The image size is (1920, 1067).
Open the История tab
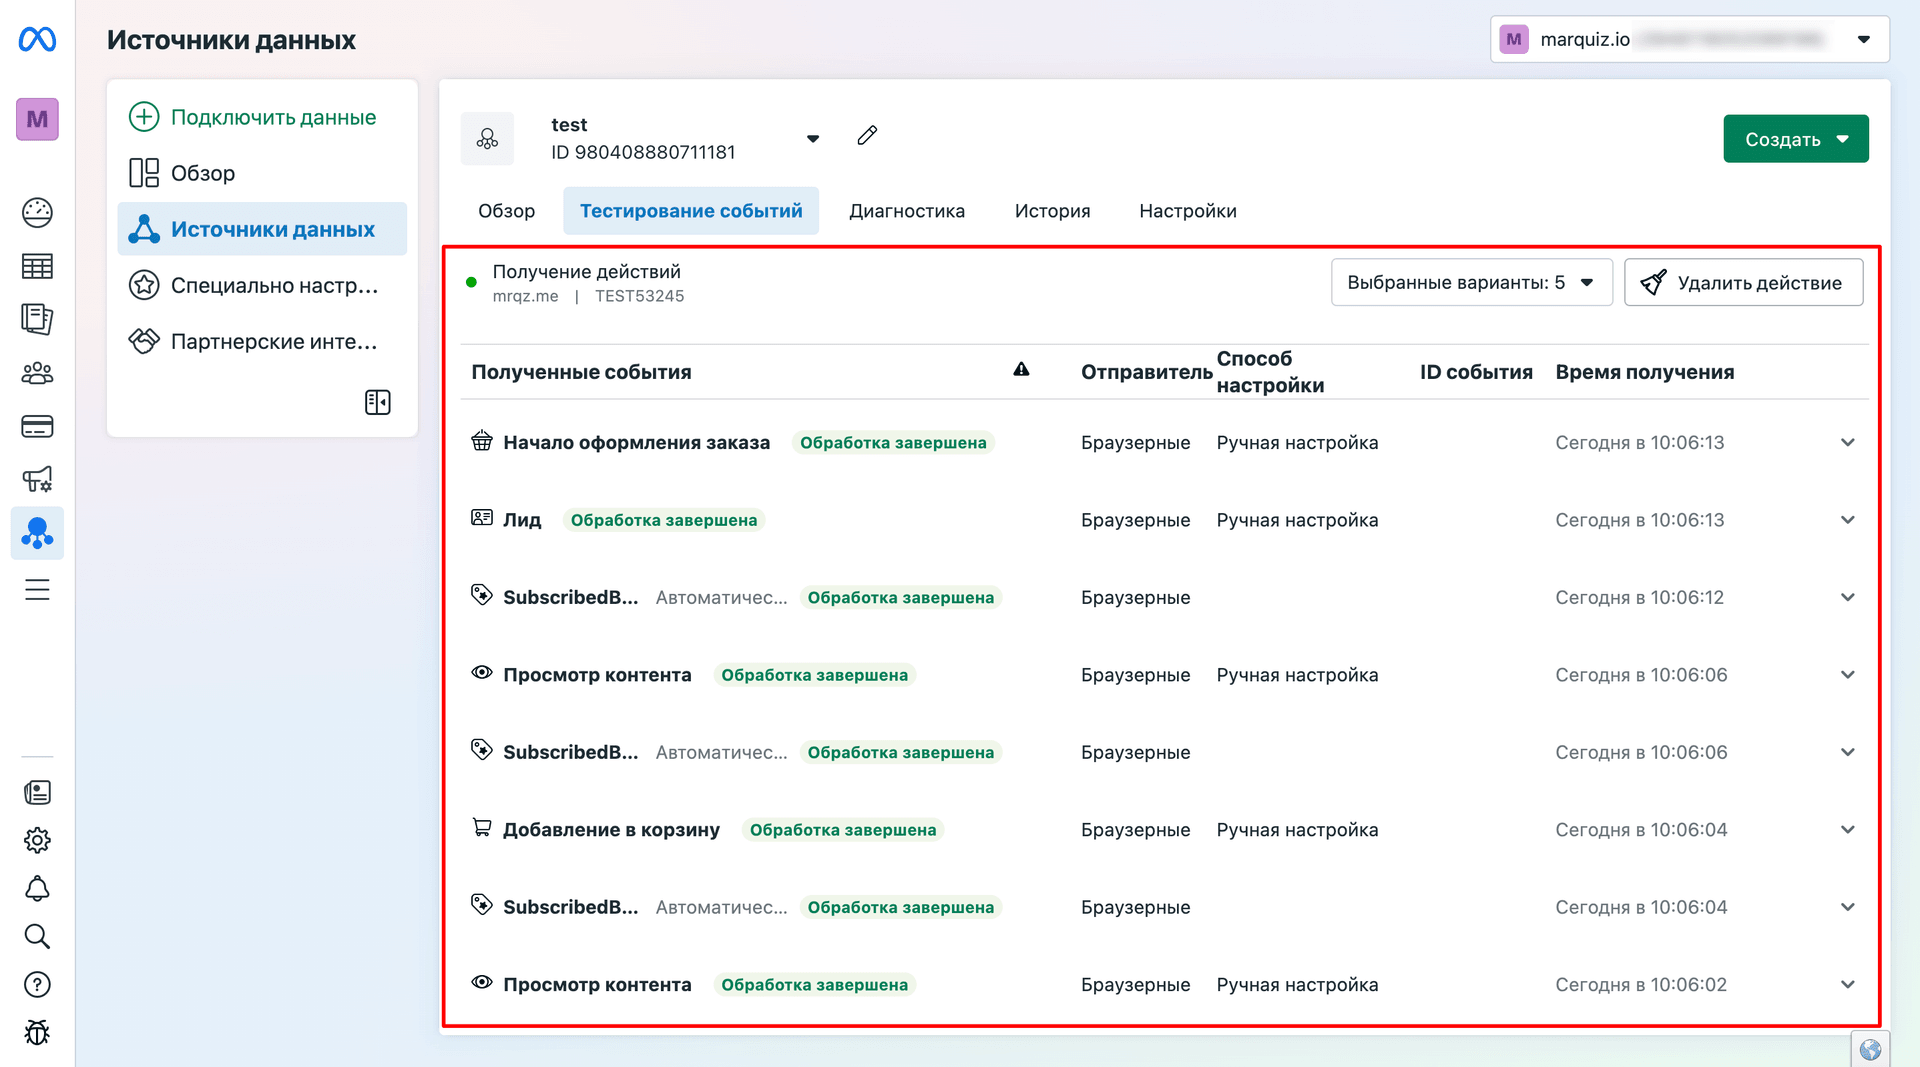click(1052, 211)
